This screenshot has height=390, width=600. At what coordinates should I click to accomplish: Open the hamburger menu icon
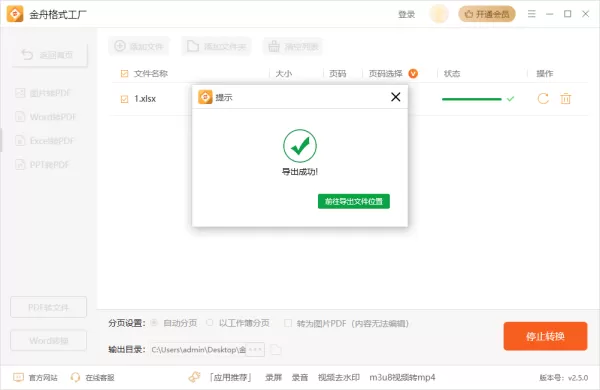pos(532,14)
